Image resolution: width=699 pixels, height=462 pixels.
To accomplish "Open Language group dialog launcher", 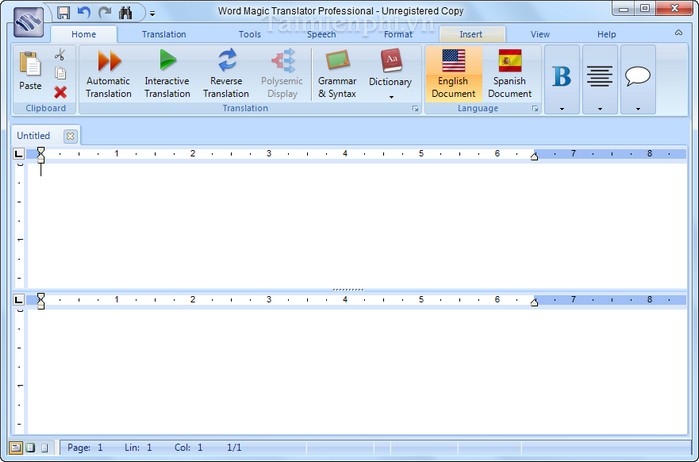I will pos(535,108).
